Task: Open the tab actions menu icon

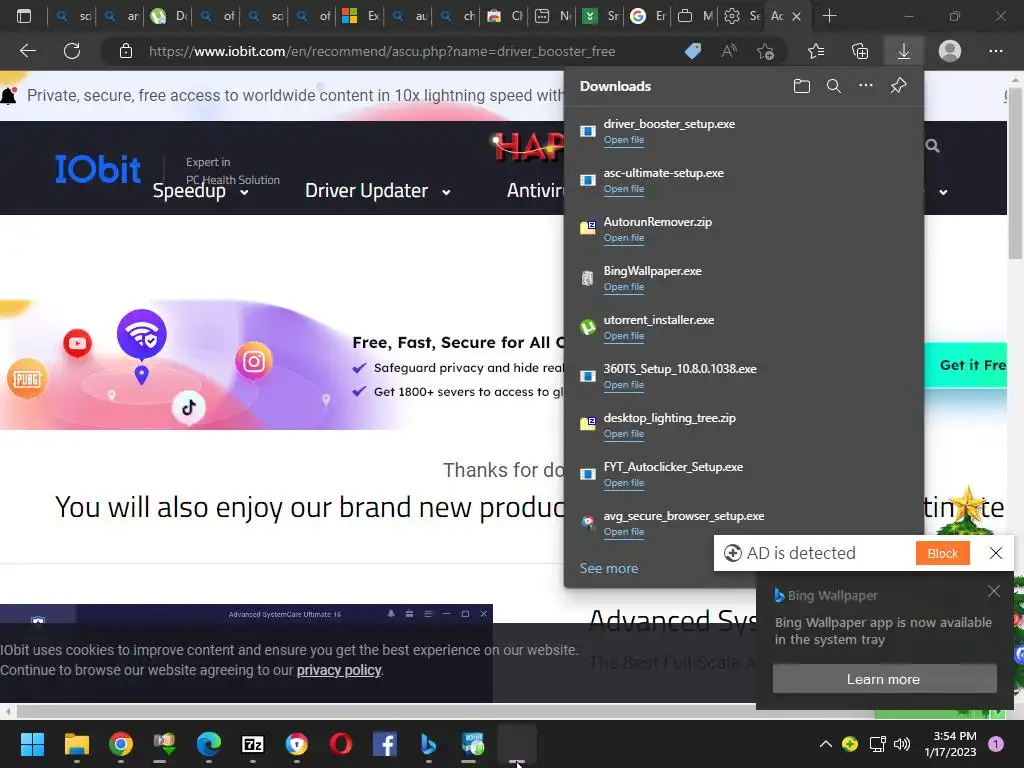Action: (x=24, y=16)
